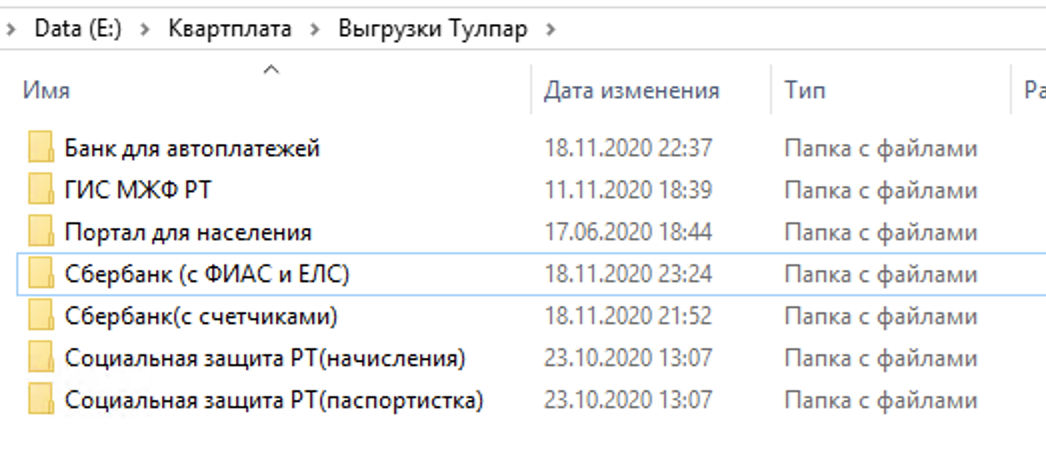Select the Портал для населения folder icon
The height and width of the screenshot is (460, 1046).
pos(41,232)
